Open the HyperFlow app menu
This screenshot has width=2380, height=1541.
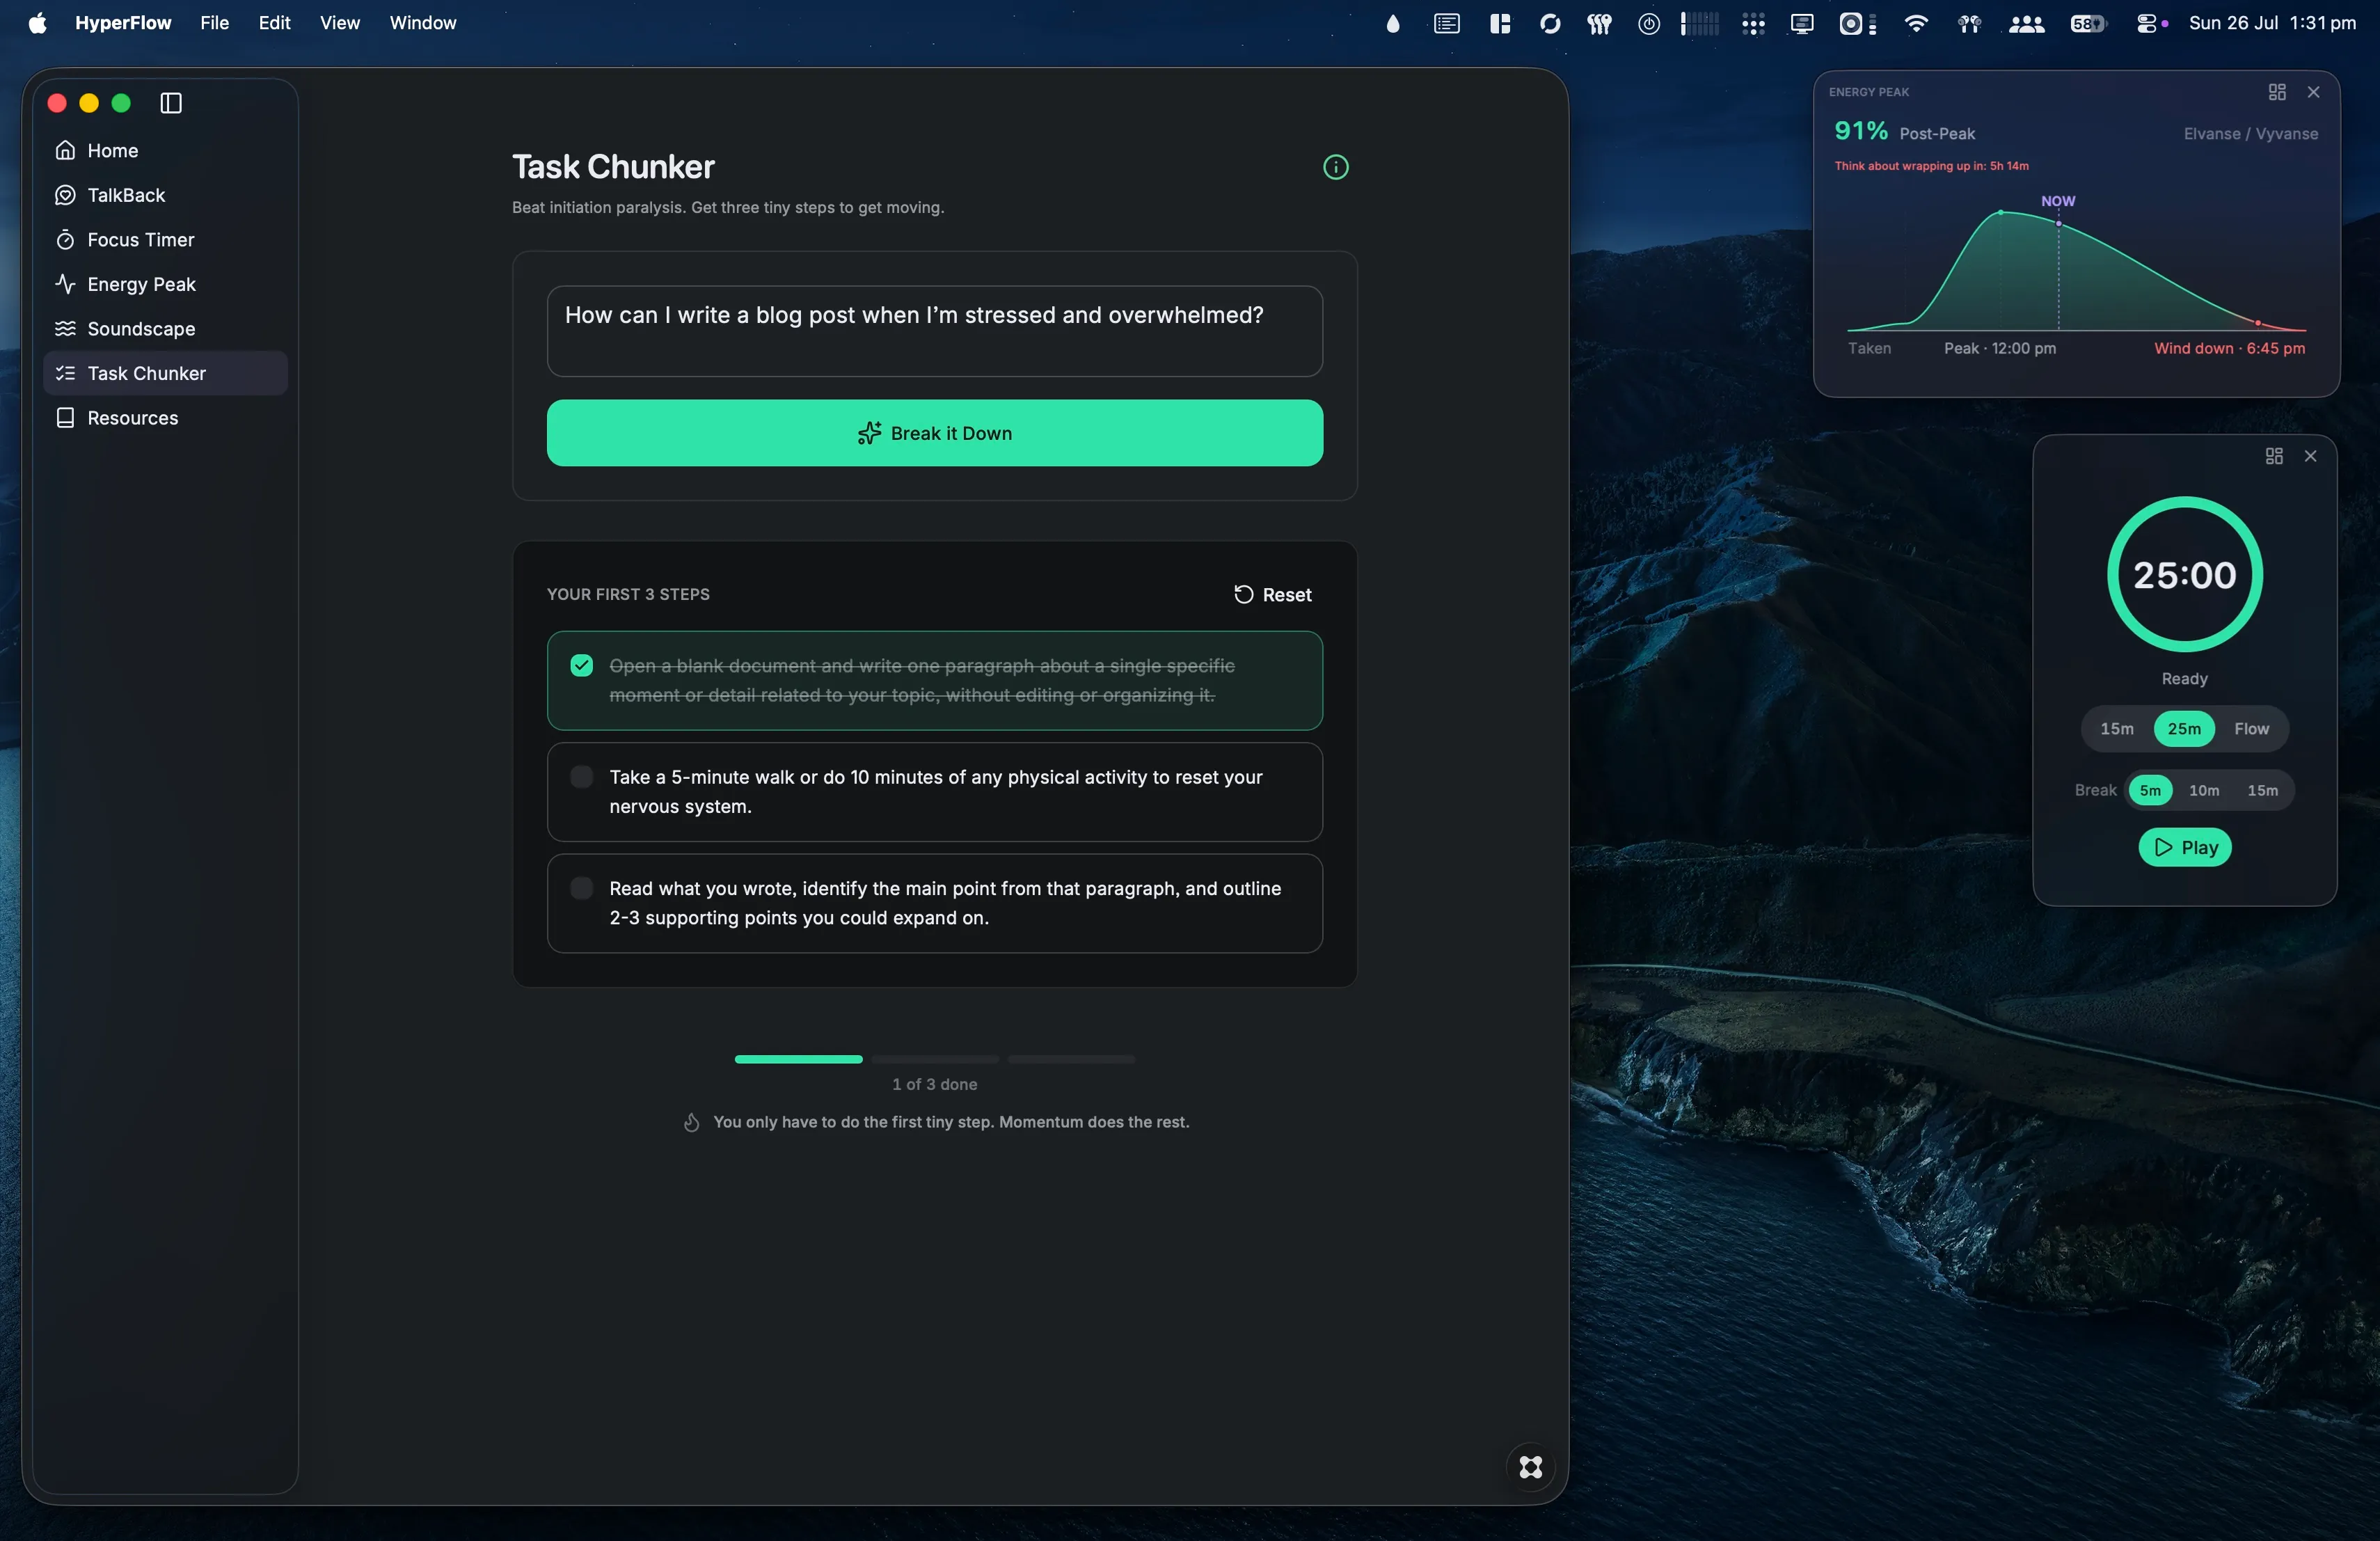tap(123, 23)
